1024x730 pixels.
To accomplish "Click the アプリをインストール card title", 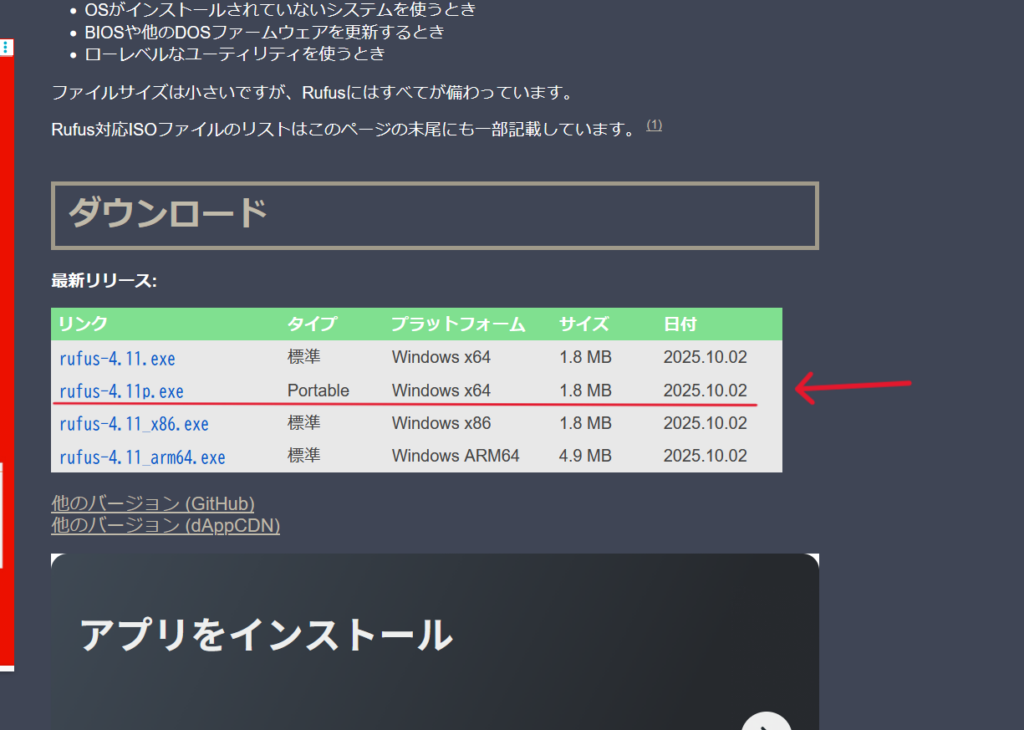I will [x=266, y=635].
